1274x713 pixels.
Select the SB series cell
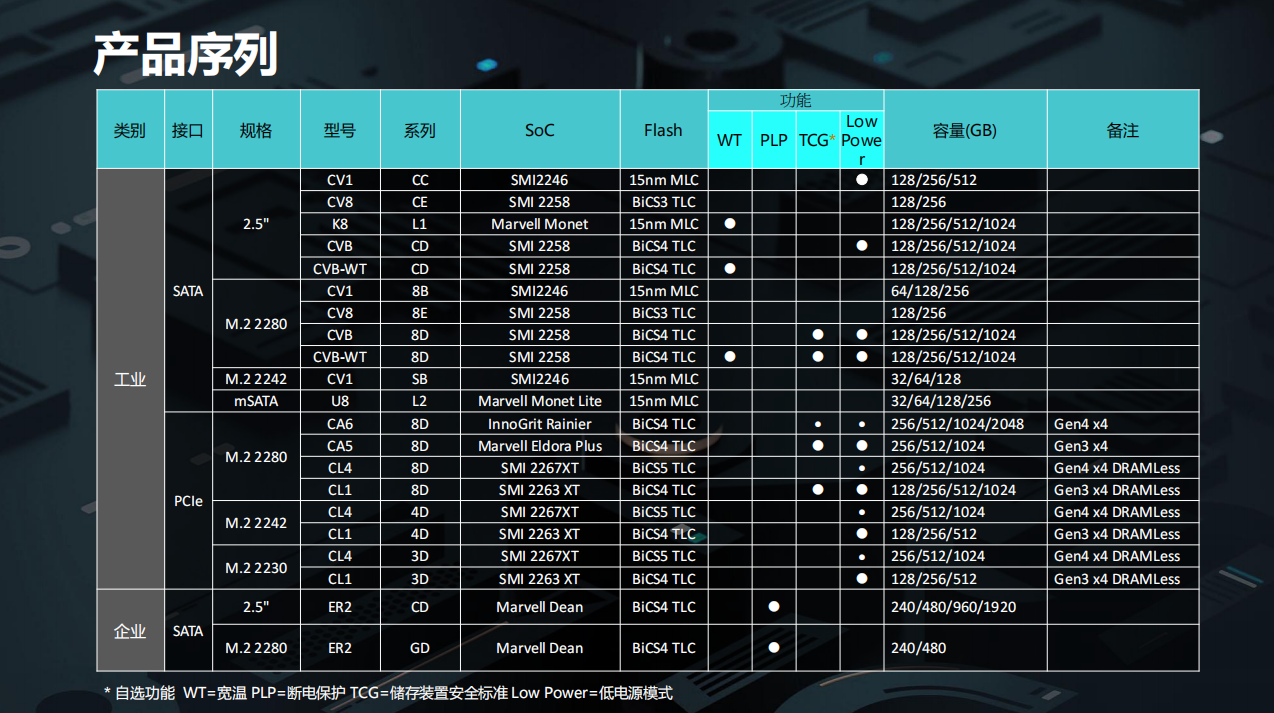coord(420,379)
